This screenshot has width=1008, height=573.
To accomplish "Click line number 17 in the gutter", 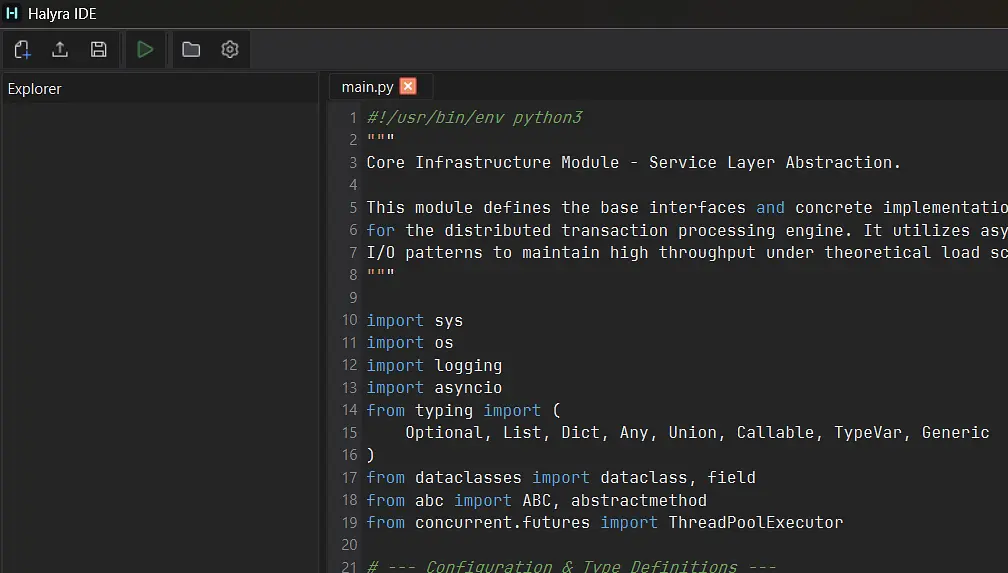I will tap(349, 478).
